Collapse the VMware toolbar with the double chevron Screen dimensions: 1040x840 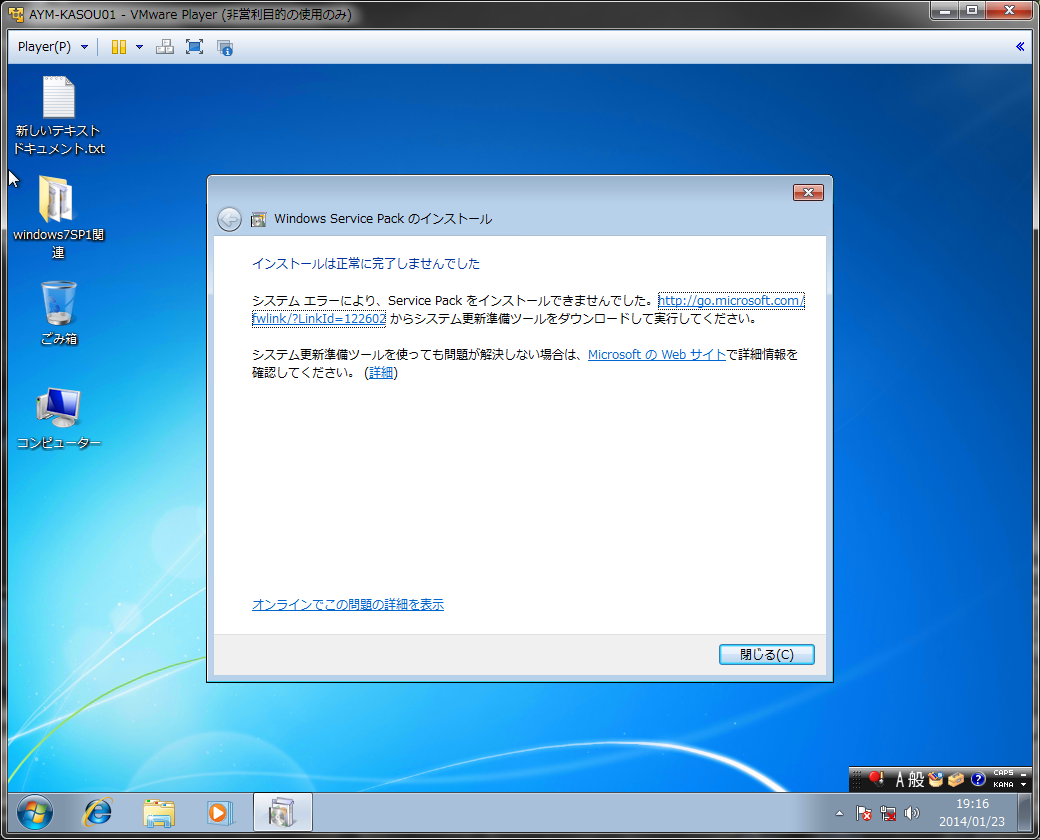pyautogui.click(x=1020, y=46)
